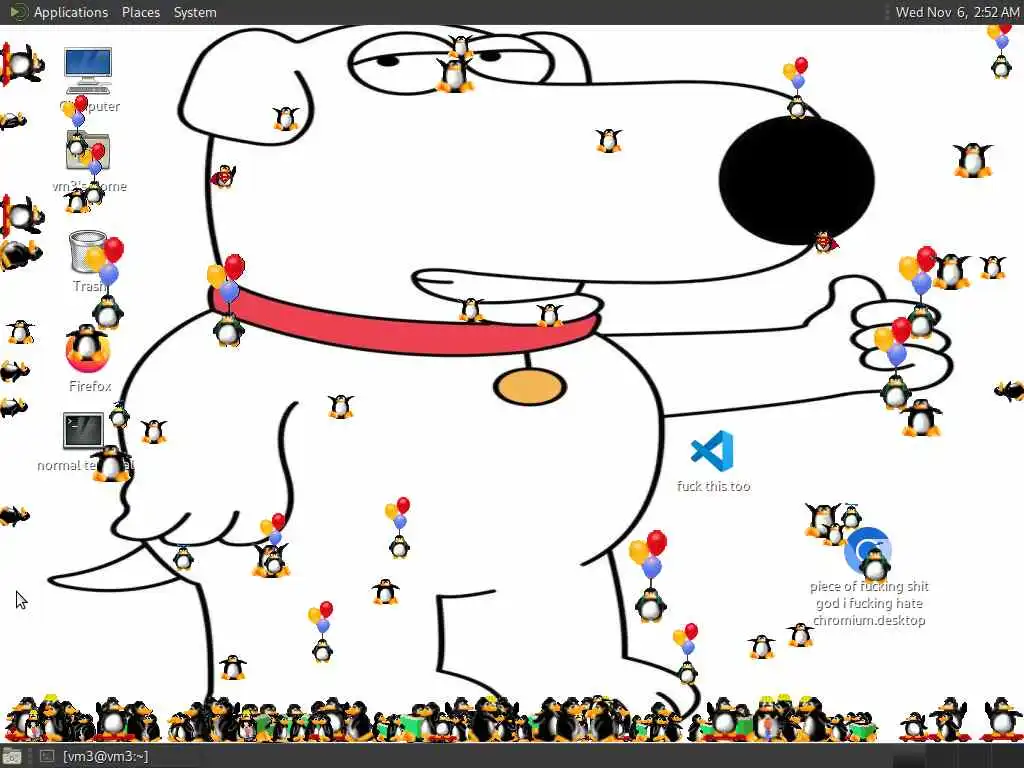Screen dimensions: 1024x768
Task: Select the Visual Studio Code desktop icon
Action: pyautogui.click(x=712, y=451)
